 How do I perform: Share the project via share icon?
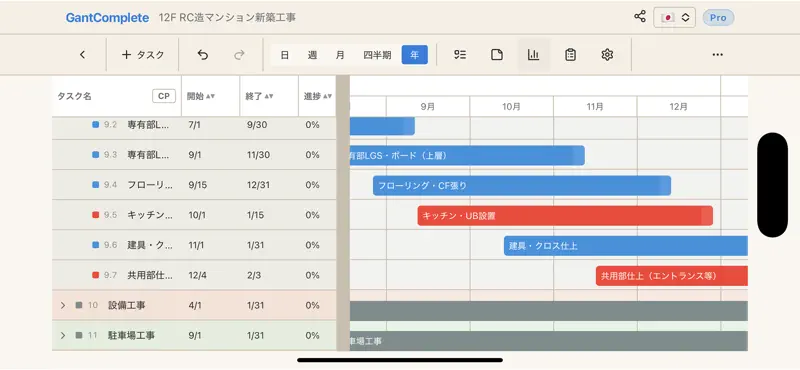pos(640,17)
